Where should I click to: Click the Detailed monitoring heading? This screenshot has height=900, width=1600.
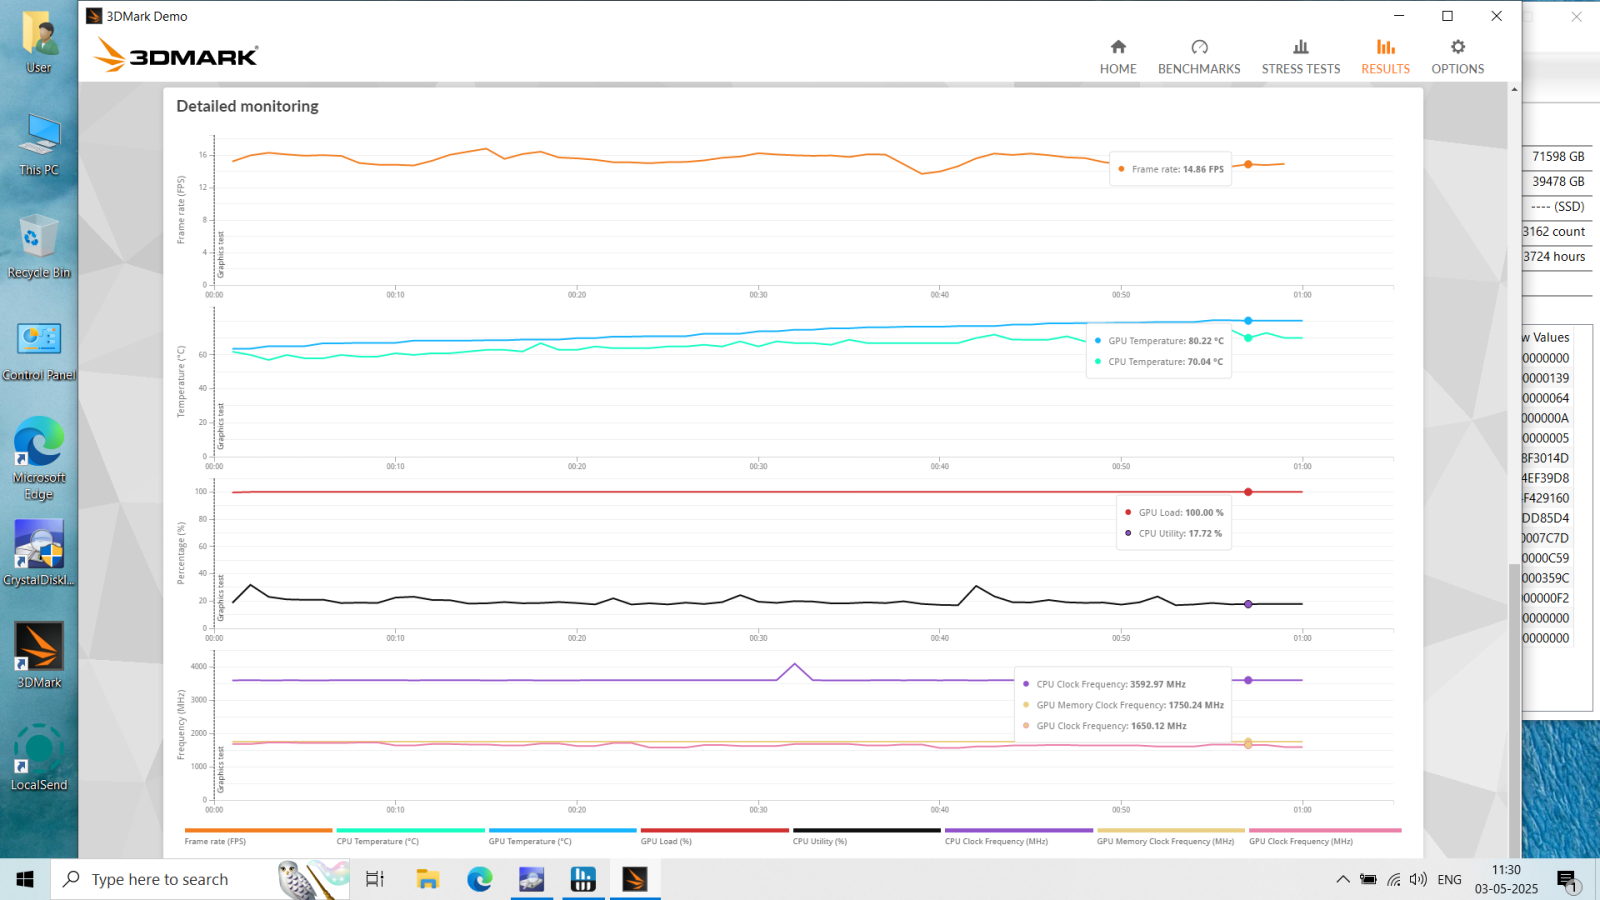pyautogui.click(x=247, y=106)
